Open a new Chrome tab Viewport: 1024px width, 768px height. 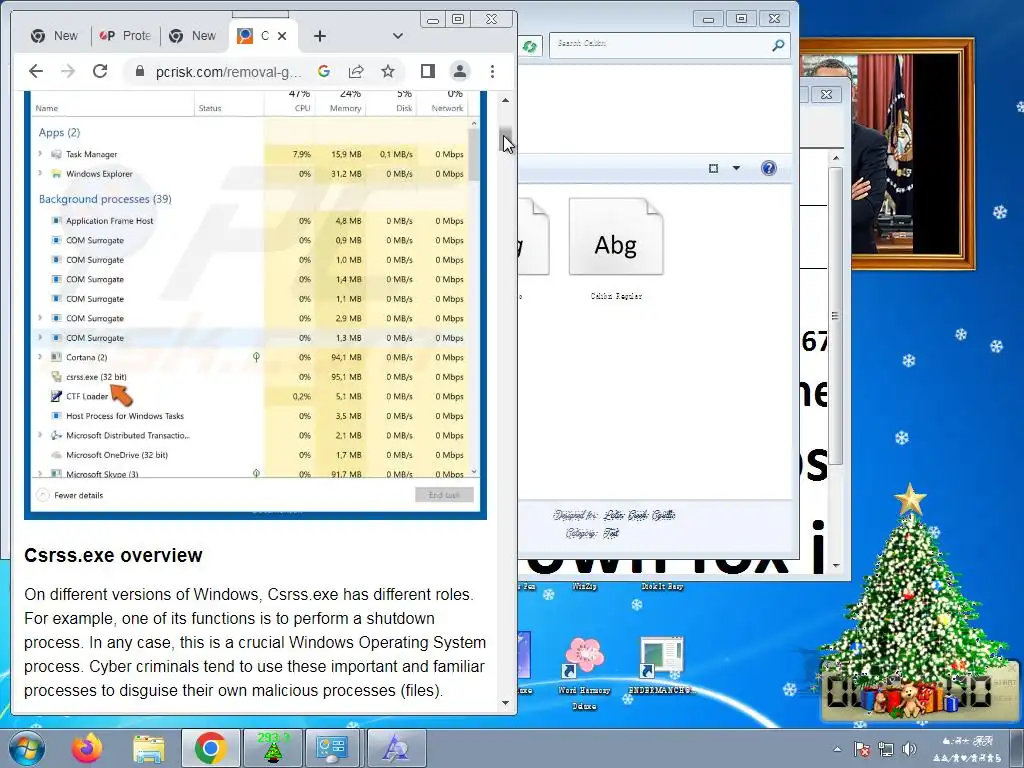click(319, 36)
